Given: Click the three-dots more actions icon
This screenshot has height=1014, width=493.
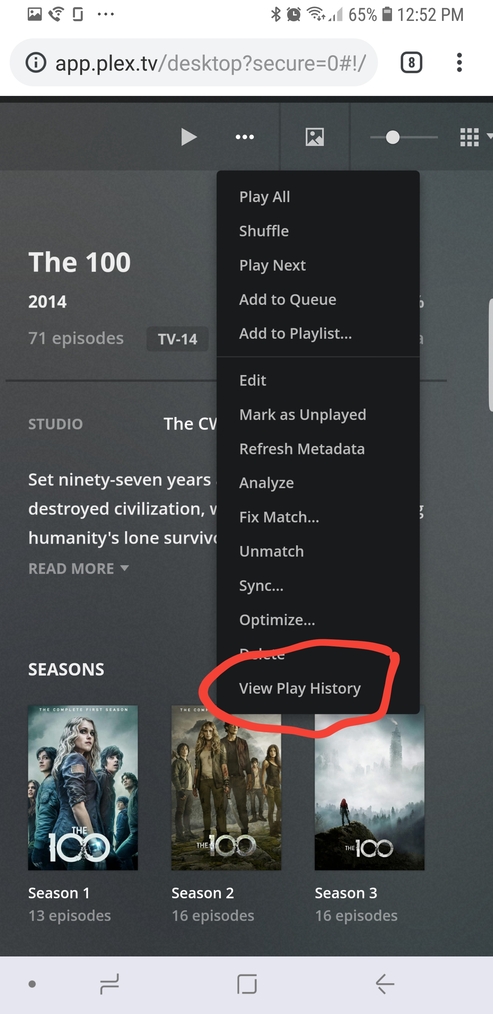Looking at the screenshot, I should click(x=245, y=136).
